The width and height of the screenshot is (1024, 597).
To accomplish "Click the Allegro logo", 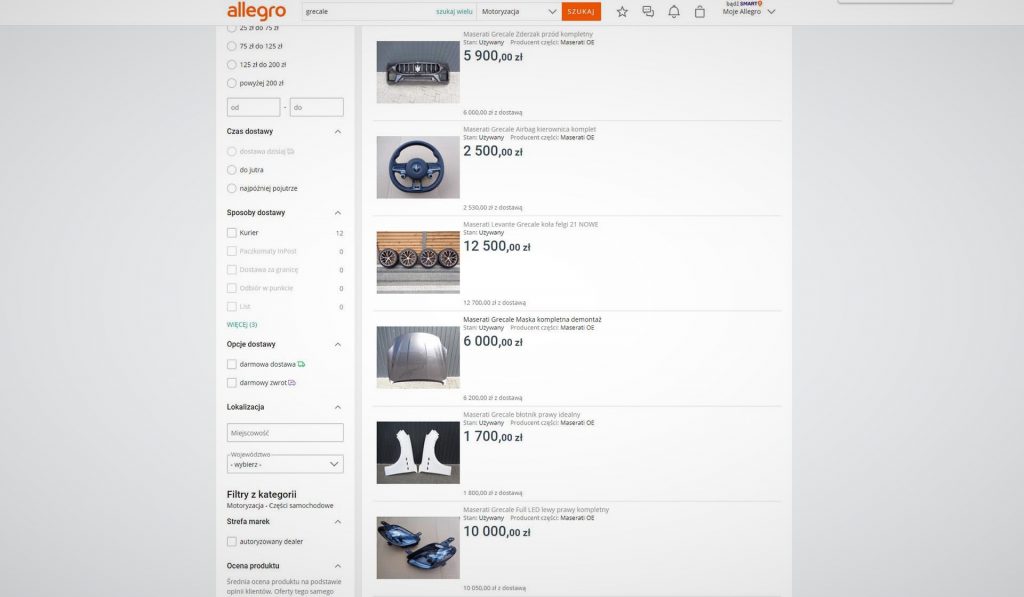I will pos(256,12).
